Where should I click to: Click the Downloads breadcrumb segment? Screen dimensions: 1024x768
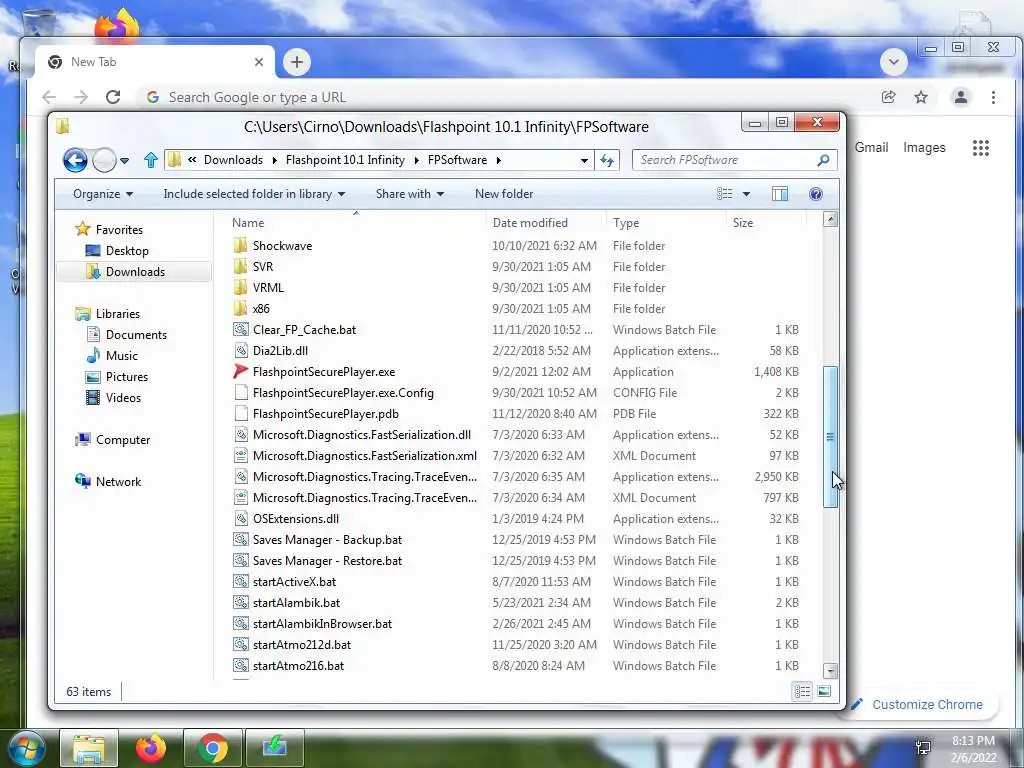point(233,160)
